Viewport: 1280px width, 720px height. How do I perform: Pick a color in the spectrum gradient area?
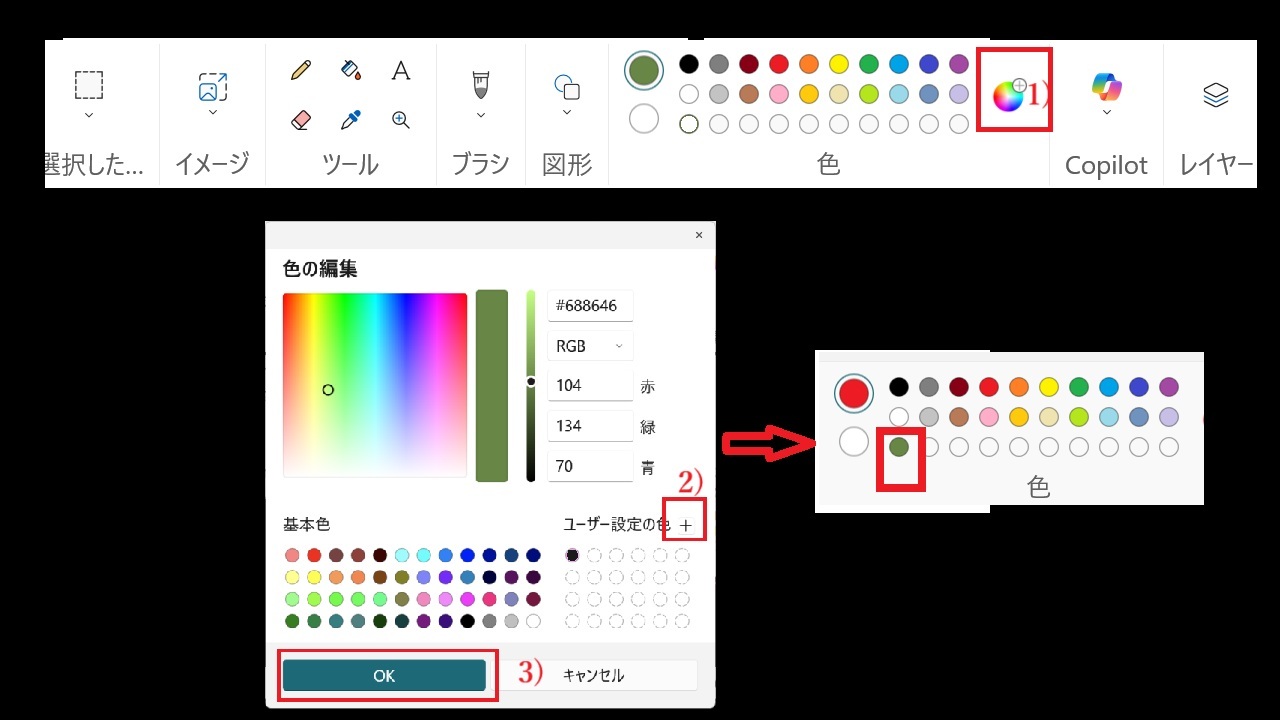pyautogui.click(x=375, y=385)
